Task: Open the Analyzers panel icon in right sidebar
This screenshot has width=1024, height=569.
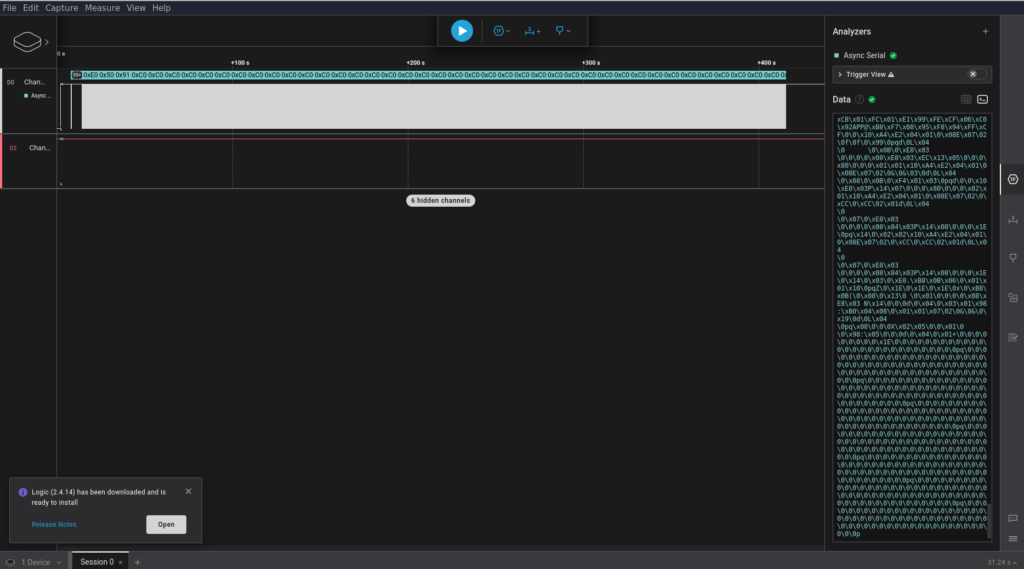Action: (x=1013, y=180)
